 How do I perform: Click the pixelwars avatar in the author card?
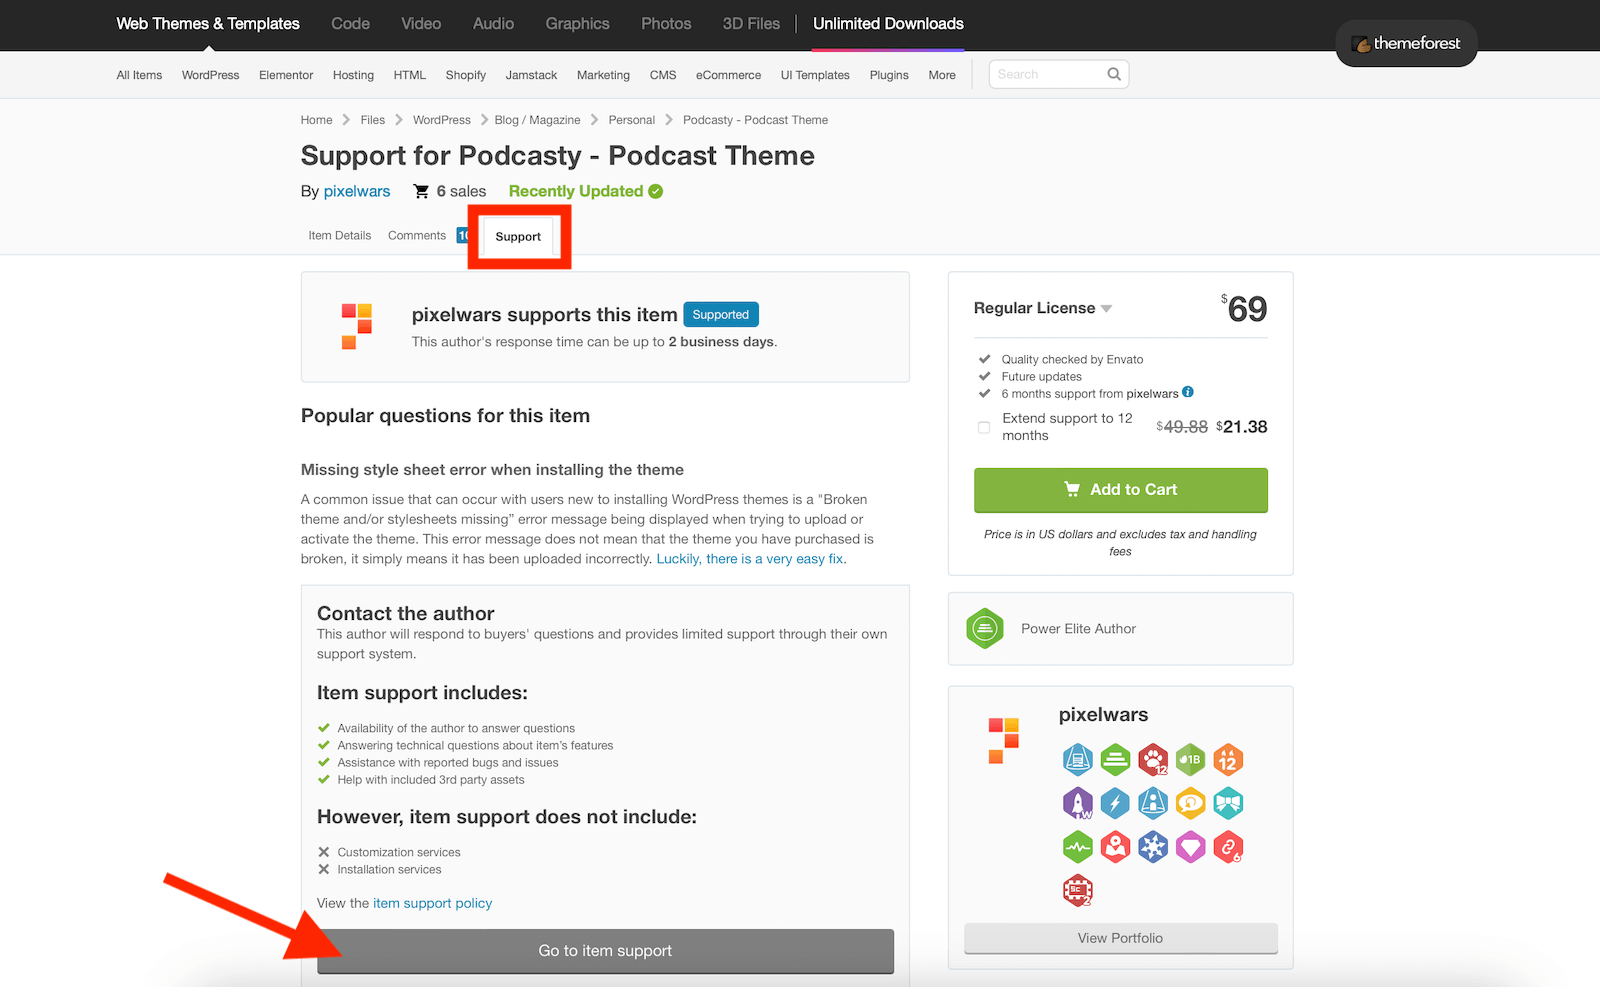(1004, 741)
